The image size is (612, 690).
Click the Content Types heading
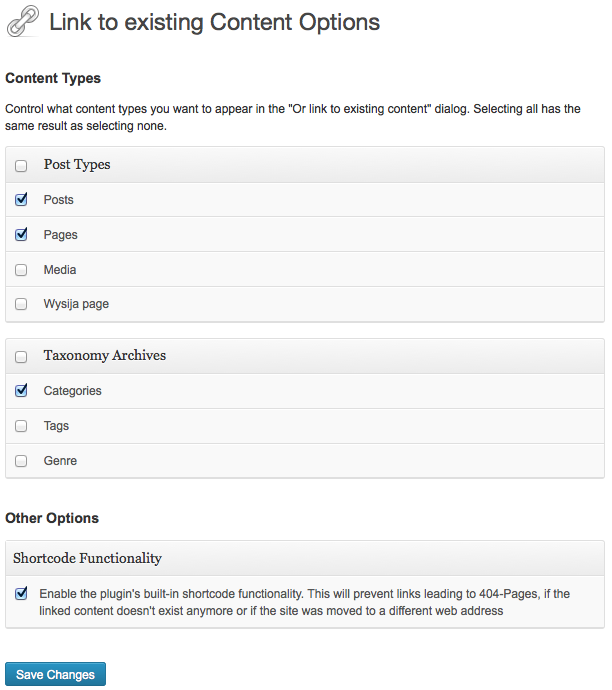coord(53,78)
